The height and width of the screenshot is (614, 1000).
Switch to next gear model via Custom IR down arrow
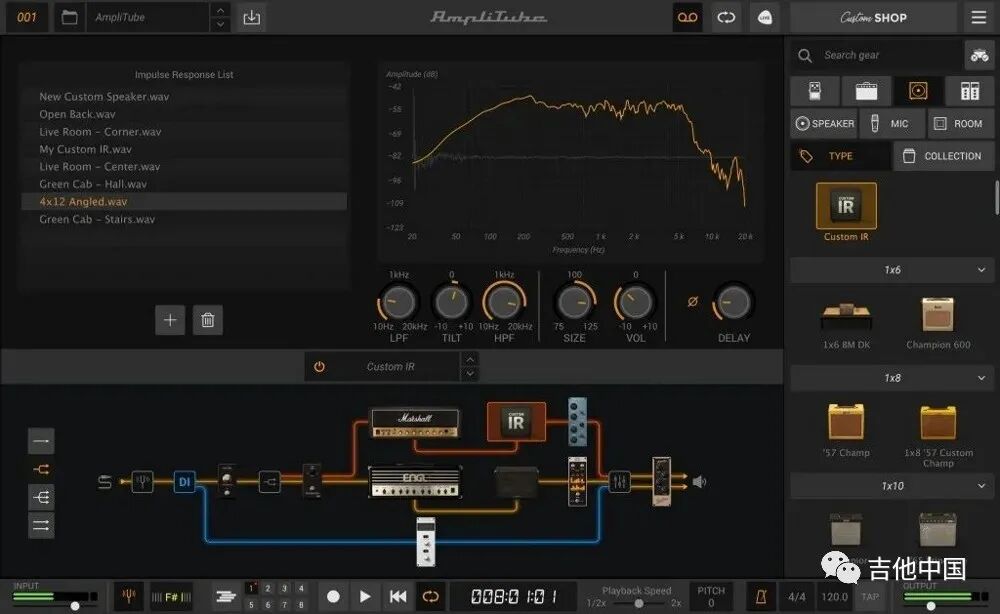(x=470, y=374)
